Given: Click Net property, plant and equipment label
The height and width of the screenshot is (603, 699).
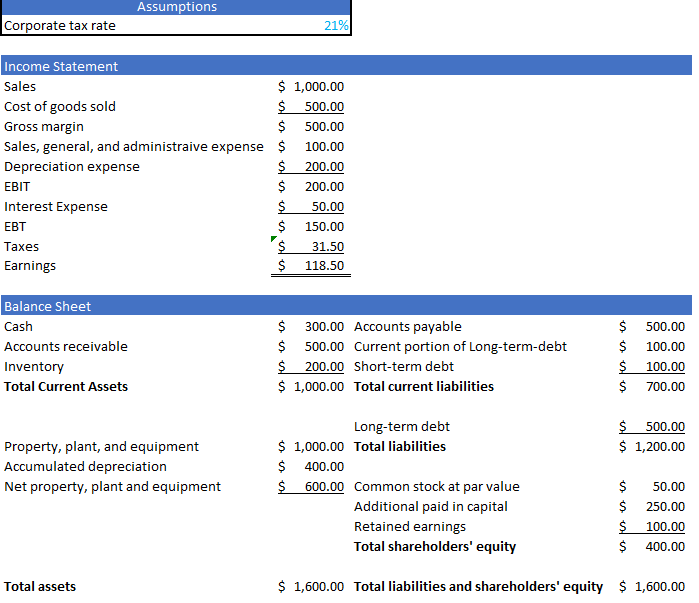Looking at the screenshot, I should click(x=112, y=487).
